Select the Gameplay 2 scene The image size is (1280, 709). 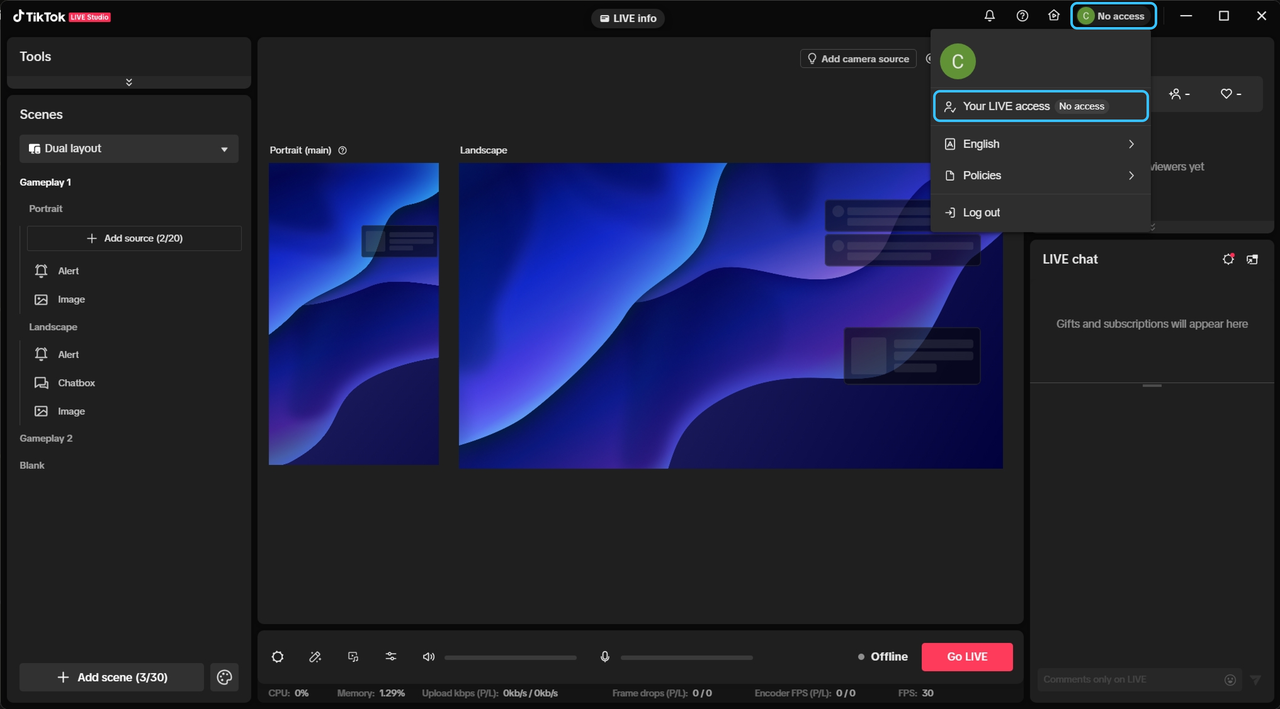[x=46, y=438]
